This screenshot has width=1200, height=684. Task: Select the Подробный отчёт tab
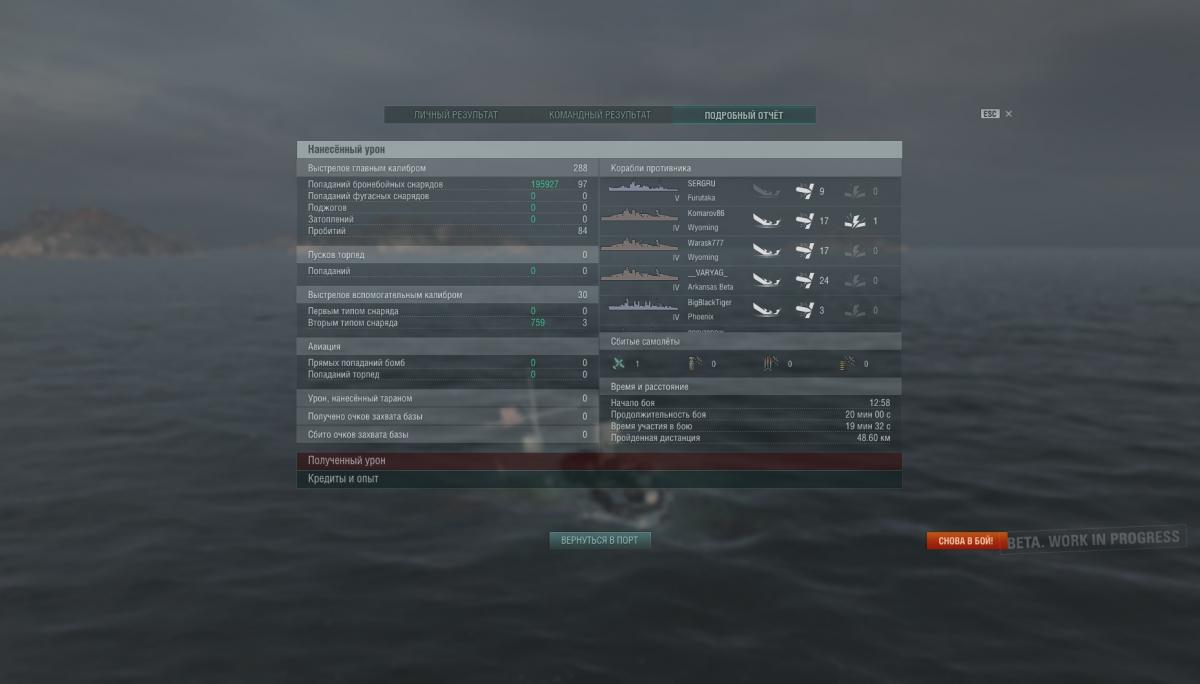(744, 115)
